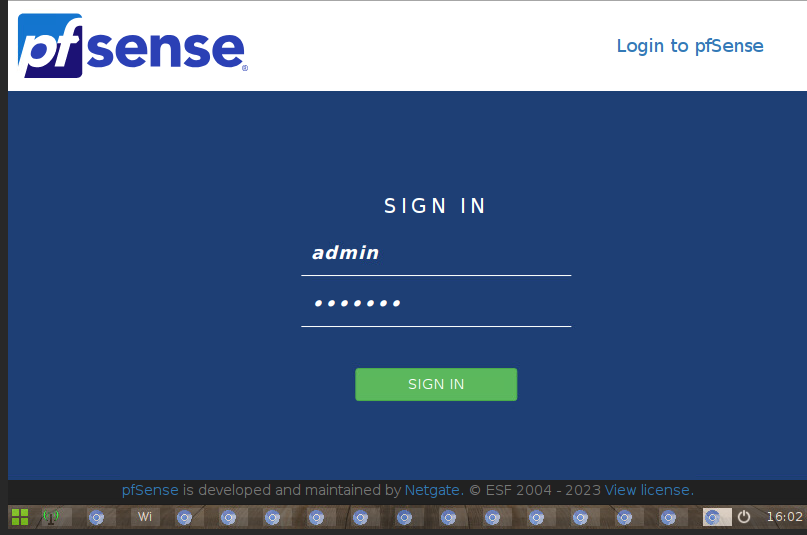Open the Chromium icon immediately right of Wi
This screenshot has height=535, width=807.
click(184, 517)
